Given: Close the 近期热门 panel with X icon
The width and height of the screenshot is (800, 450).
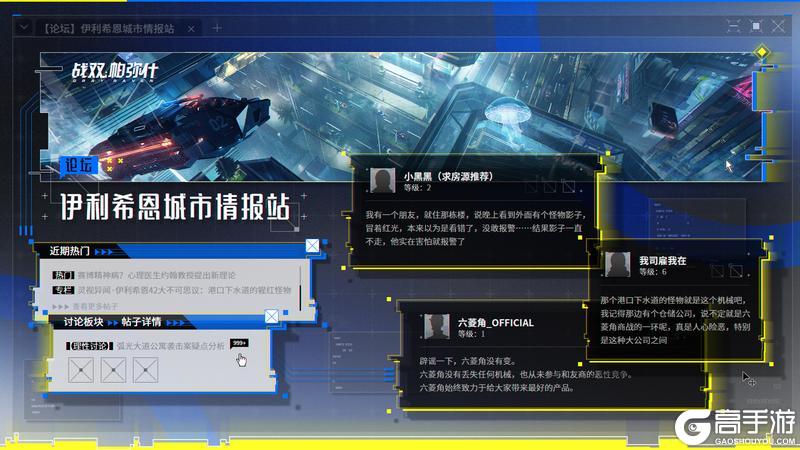Looking at the screenshot, I should [x=313, y=245].
